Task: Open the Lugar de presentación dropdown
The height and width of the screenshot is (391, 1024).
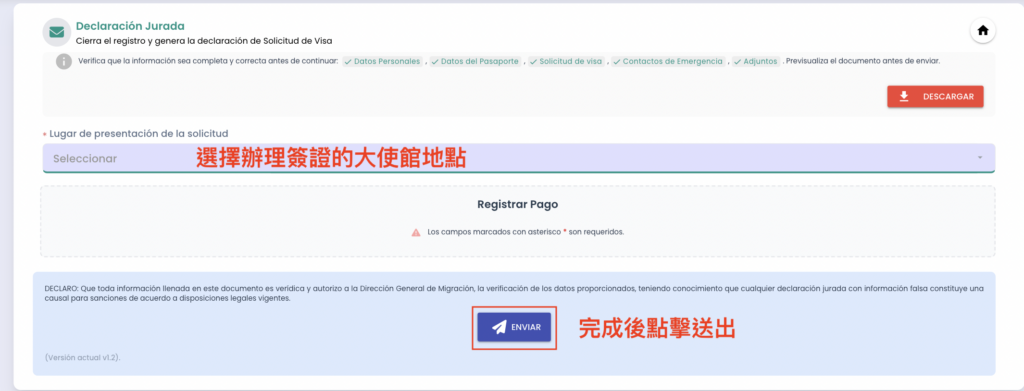Action: [519, 158]
